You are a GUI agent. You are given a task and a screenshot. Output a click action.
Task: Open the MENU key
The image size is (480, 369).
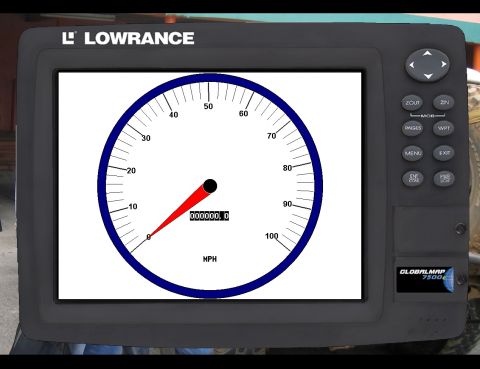[x=413, y=153]
